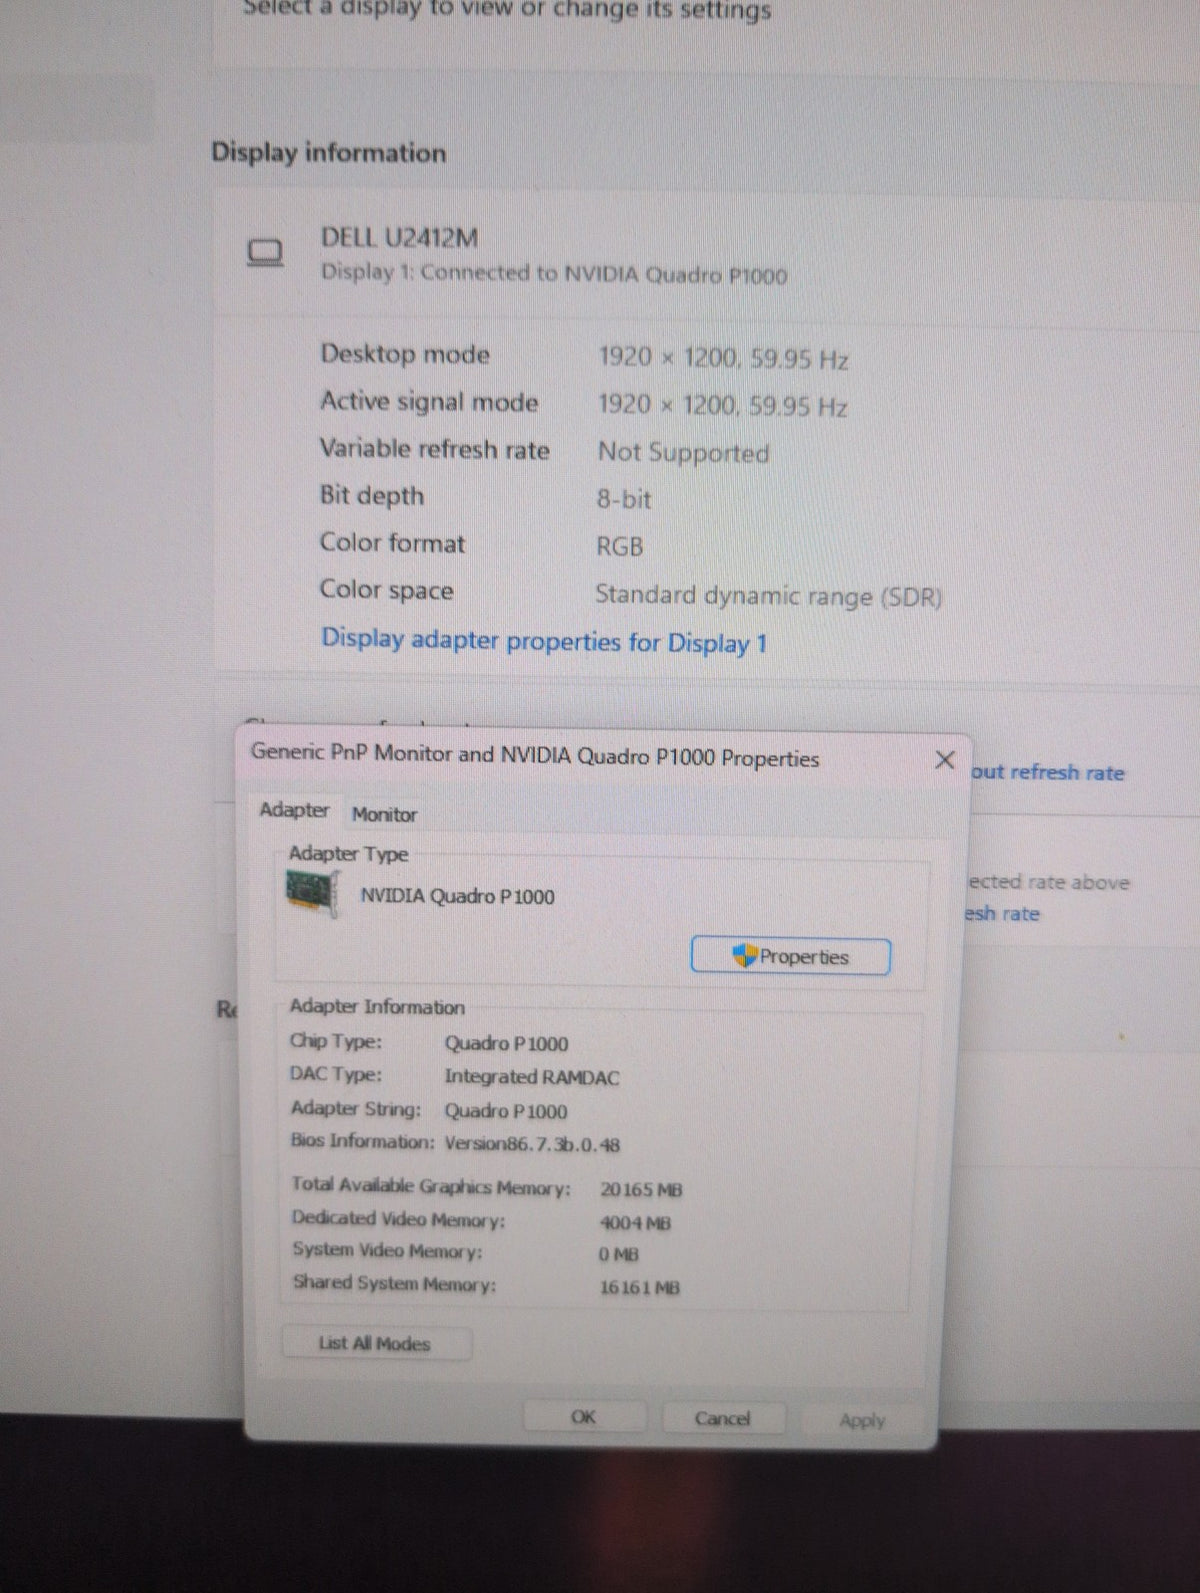Viewport: 1200px width, 1593px height.
Task: Select the DELL U2412M display name
Action: point(399,238)
